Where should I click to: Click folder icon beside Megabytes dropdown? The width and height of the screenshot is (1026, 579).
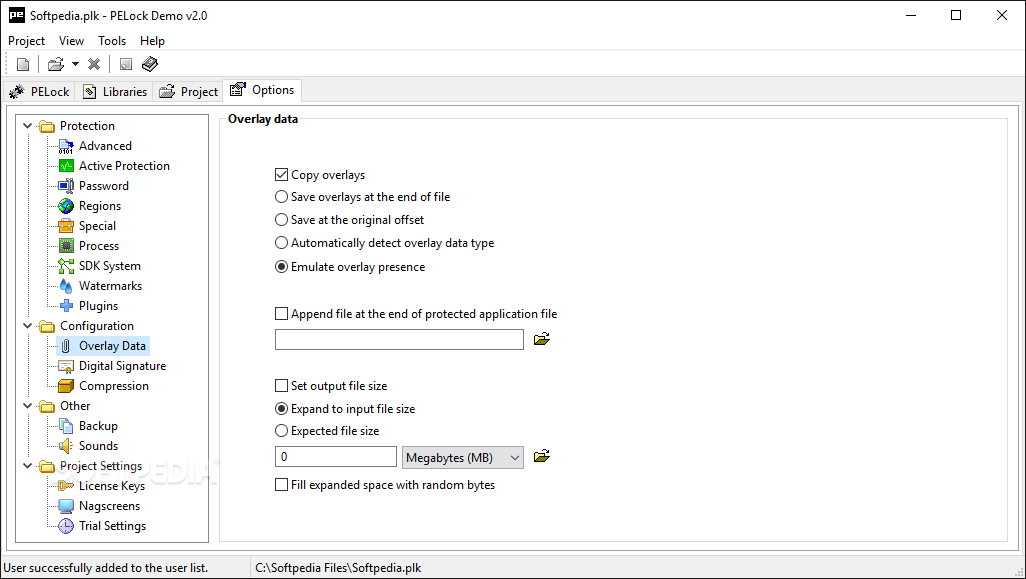[542, 456]
